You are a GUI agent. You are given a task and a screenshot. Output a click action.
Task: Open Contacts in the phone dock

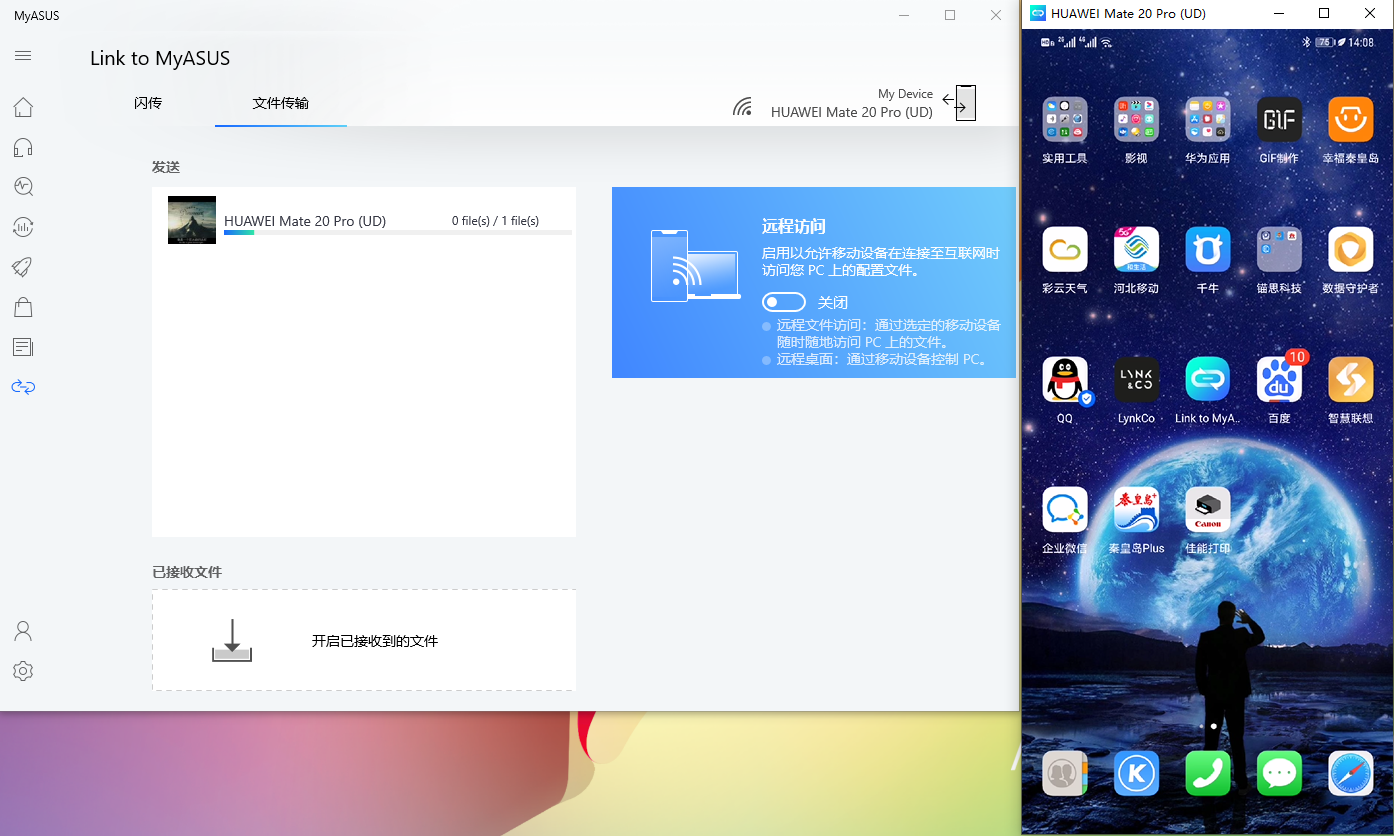pyautogui.click(x=1065, y=773)
